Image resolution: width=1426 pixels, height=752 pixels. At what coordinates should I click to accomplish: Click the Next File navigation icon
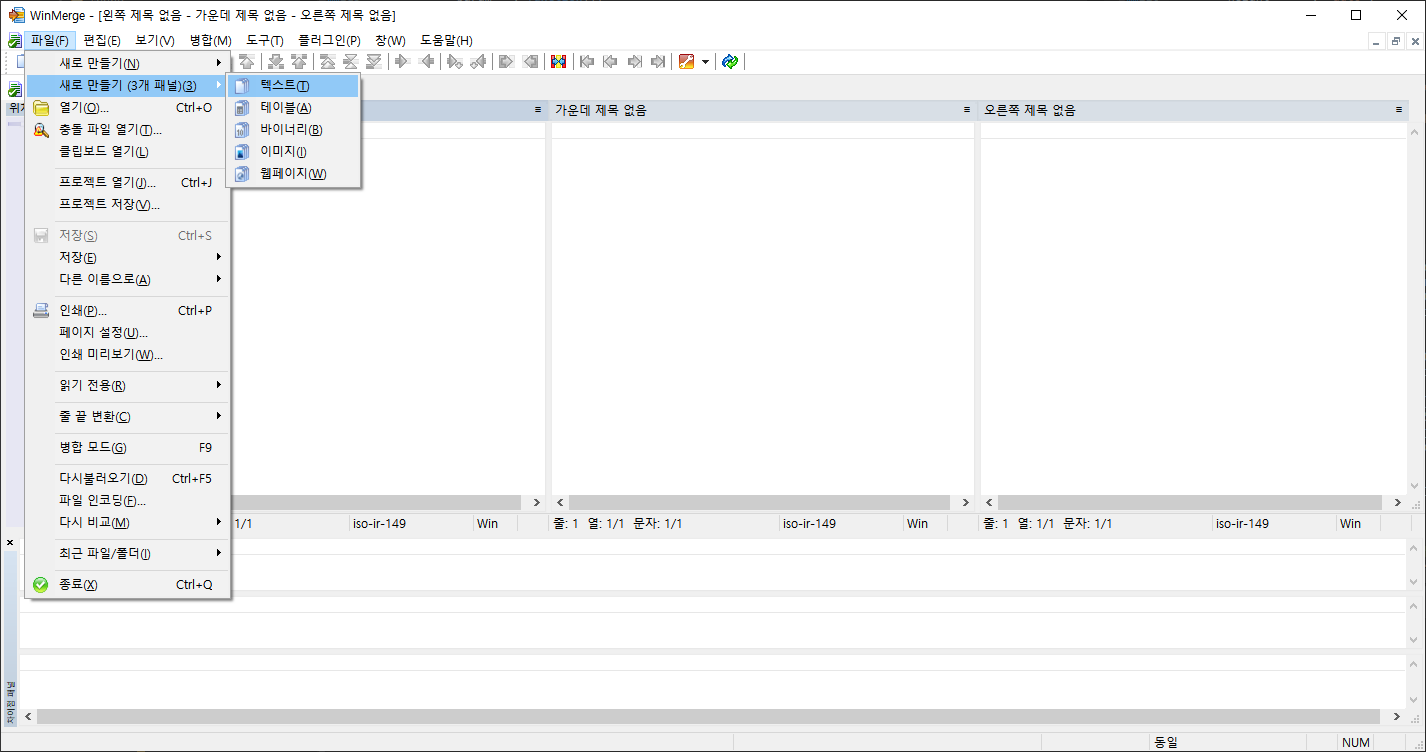[x=635, y=62]
